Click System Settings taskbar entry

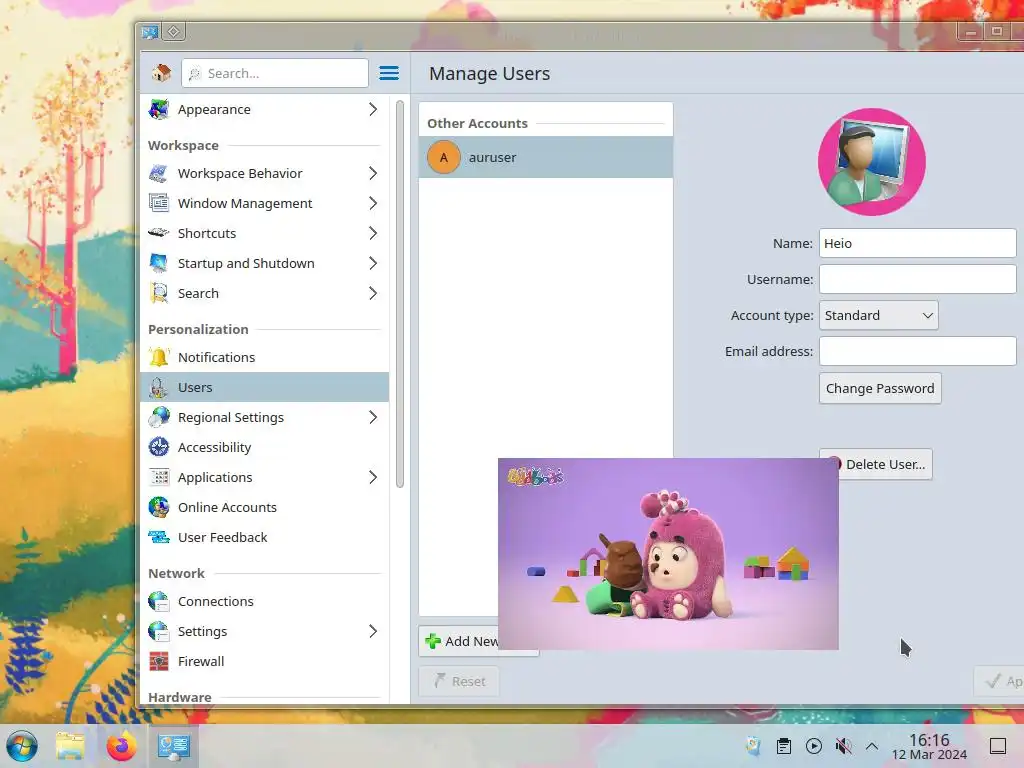point(174,746)
